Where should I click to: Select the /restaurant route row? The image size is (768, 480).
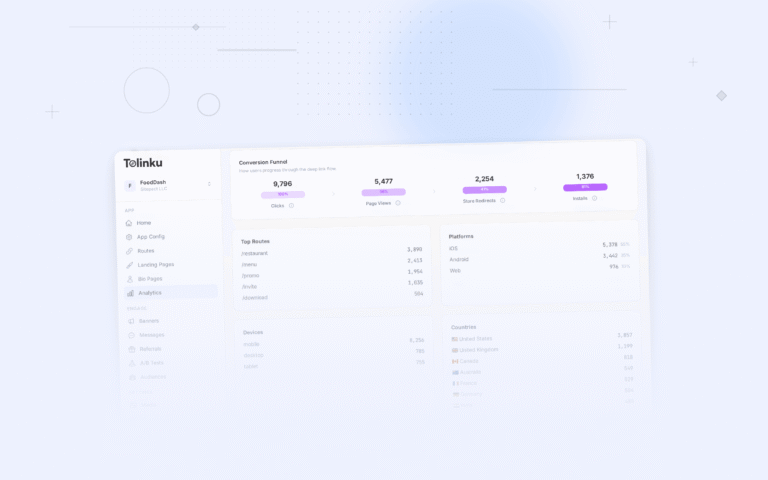click(x=332, y=251)
